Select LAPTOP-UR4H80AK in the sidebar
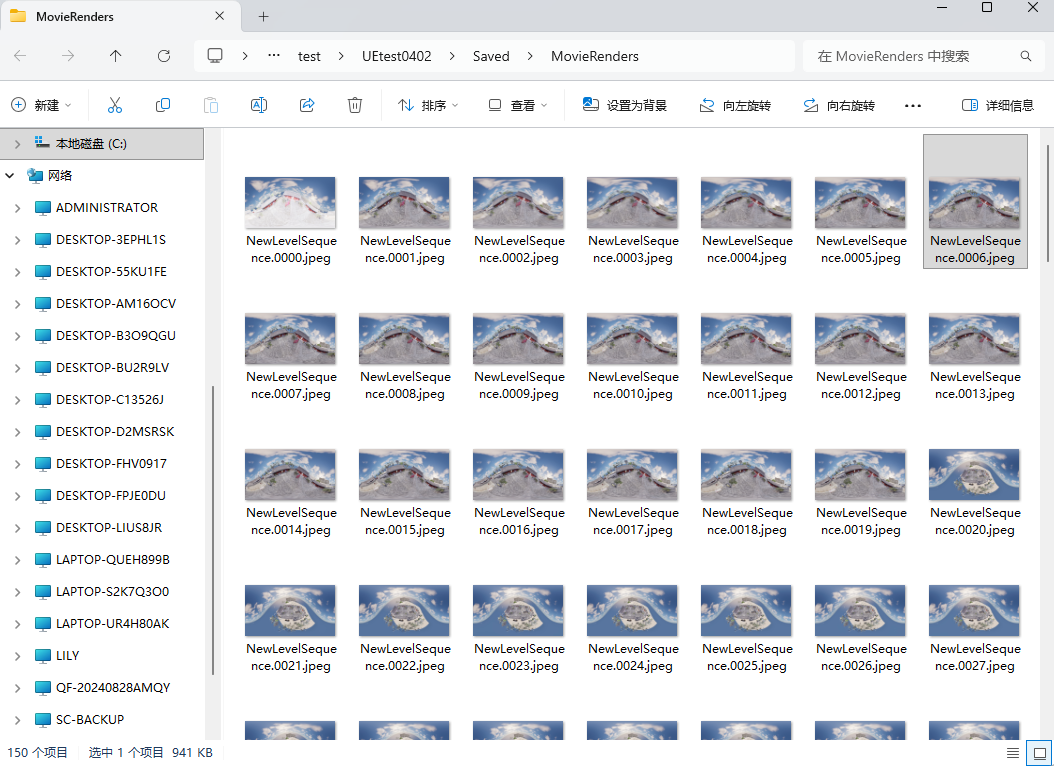This screenshot has width=1054, height=766. point(112,624)
